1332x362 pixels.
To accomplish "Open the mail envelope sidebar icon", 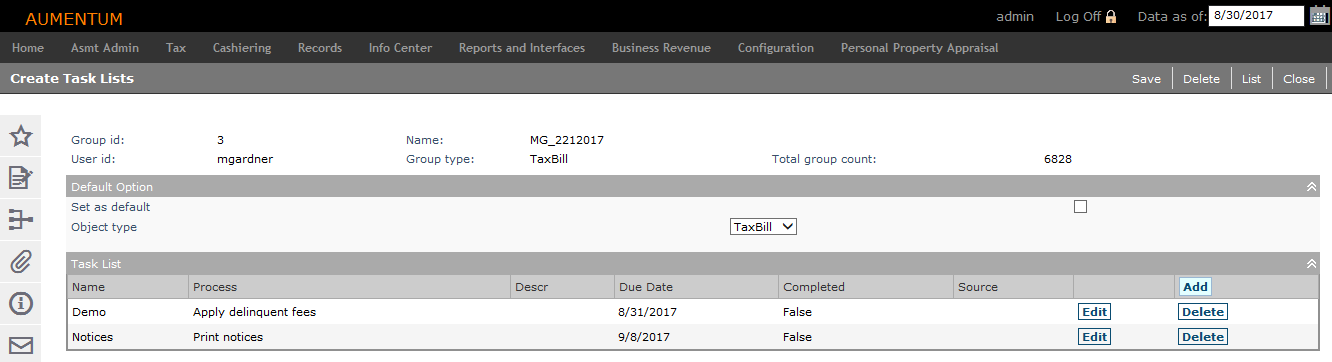I will coord(21,345).
